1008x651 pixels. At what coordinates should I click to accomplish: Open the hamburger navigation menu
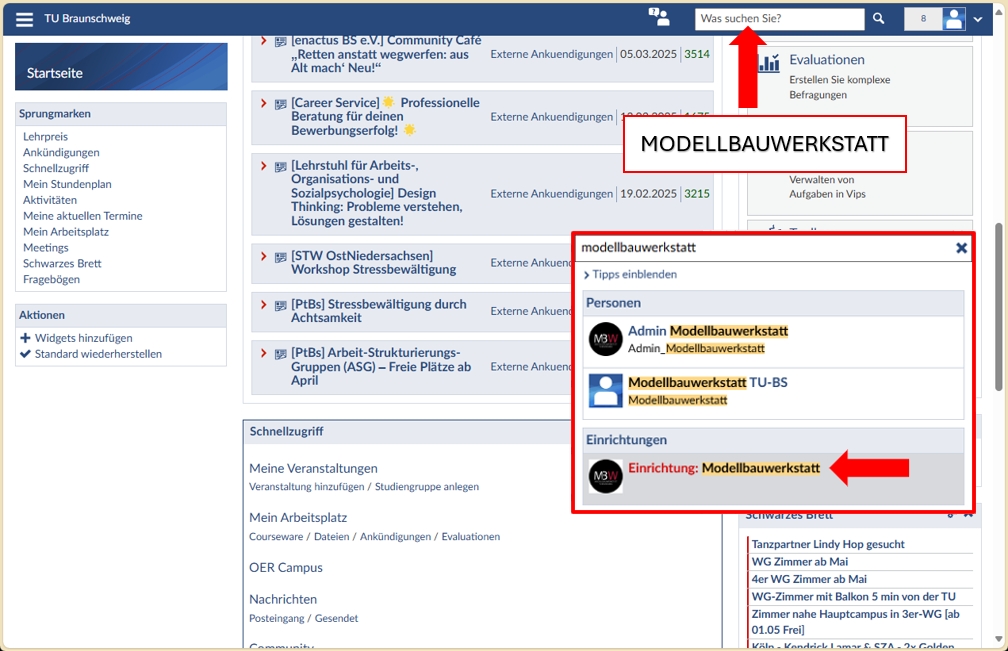coord(24,19)
